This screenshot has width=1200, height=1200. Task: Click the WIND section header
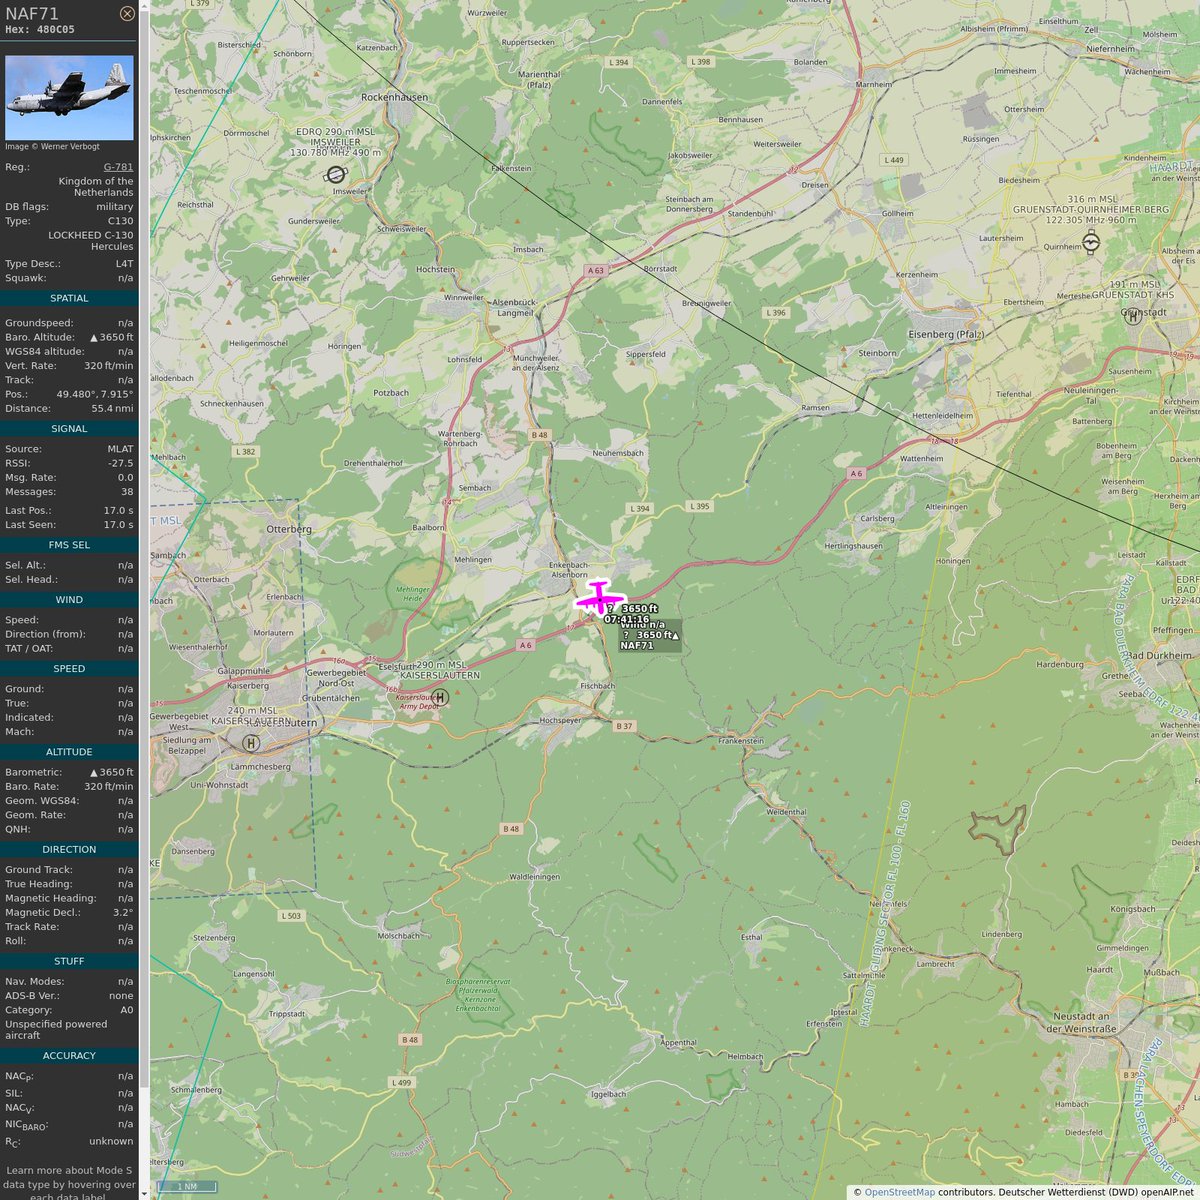69,600
